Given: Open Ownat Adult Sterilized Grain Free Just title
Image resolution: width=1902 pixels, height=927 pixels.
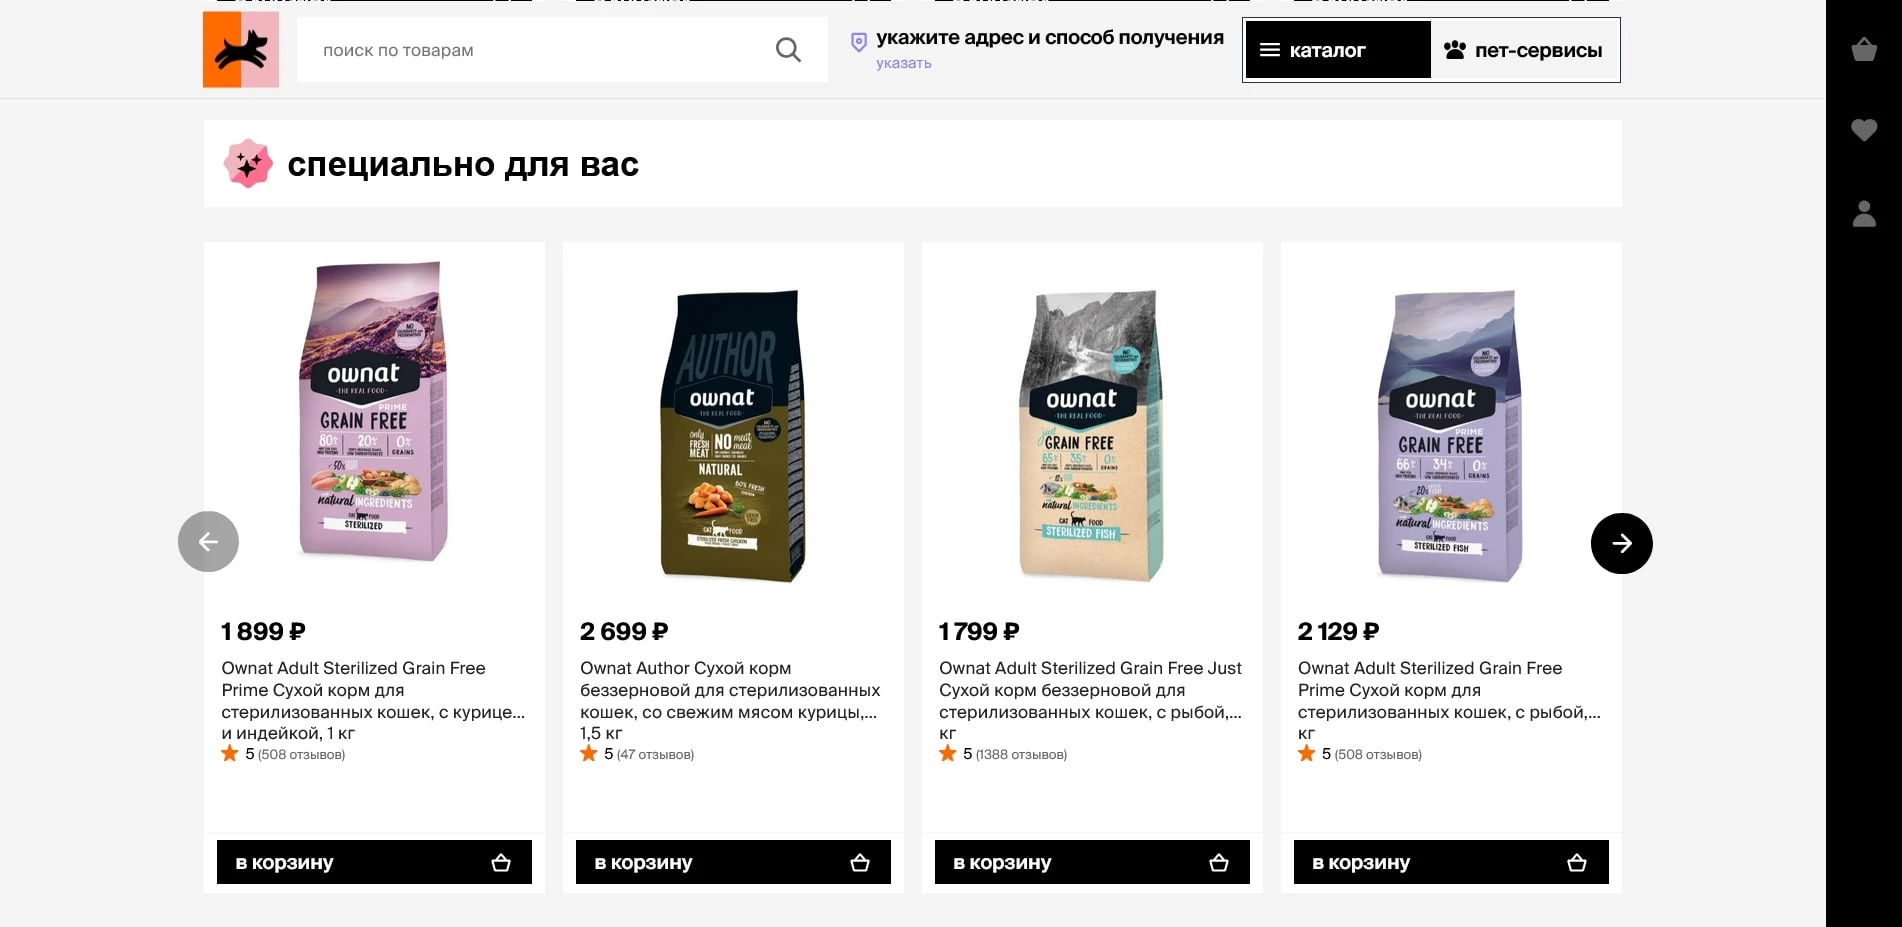Looking at the screenshot, I should 1091,700.
